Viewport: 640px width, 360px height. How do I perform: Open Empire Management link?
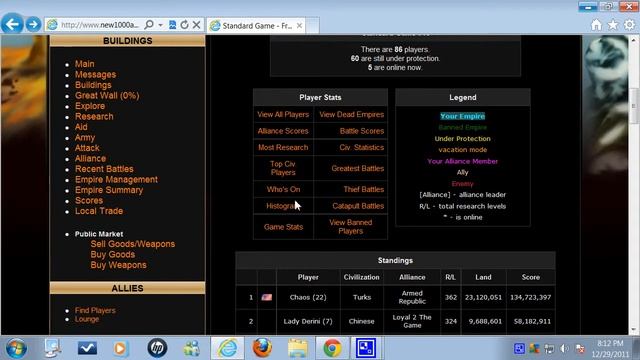[116, 180]
